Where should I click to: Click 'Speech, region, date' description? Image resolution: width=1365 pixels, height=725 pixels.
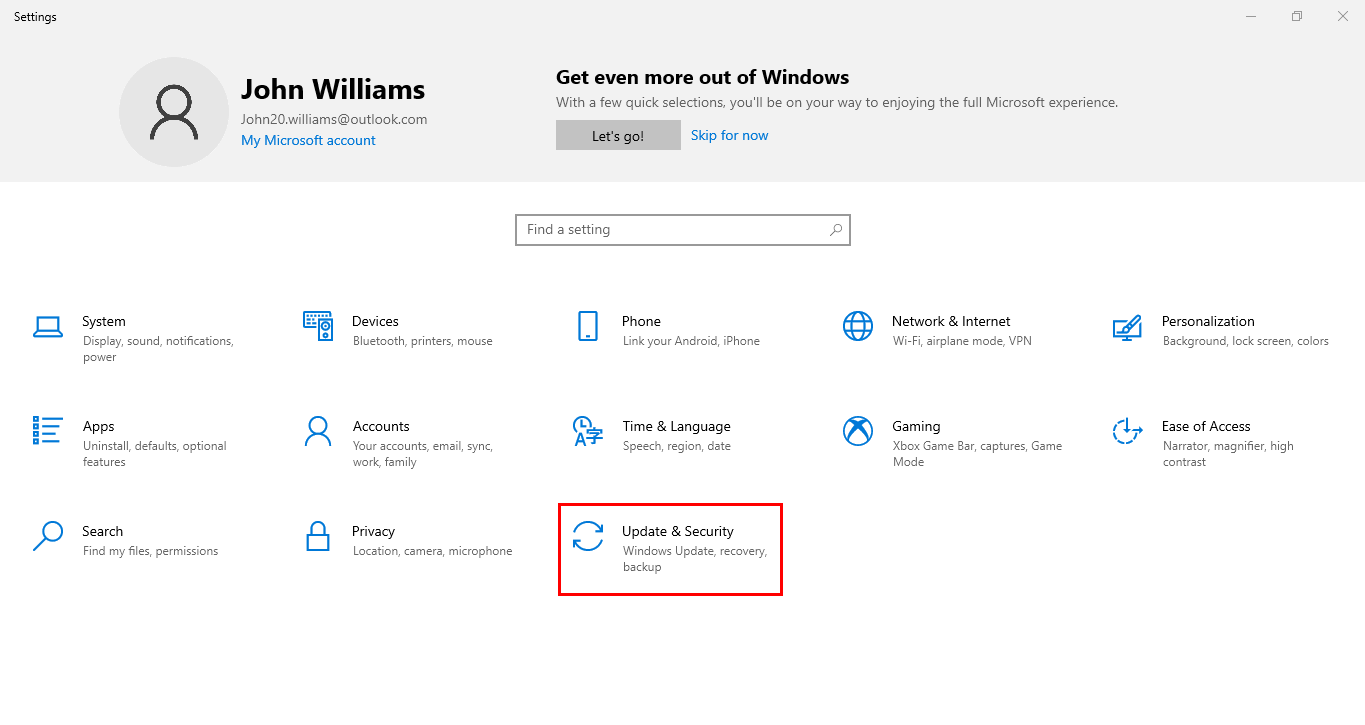click(x=677, y=447)
